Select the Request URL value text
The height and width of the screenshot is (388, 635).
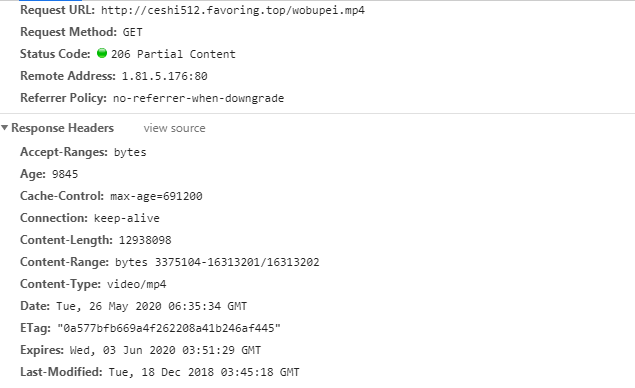[x=233, y=10]
